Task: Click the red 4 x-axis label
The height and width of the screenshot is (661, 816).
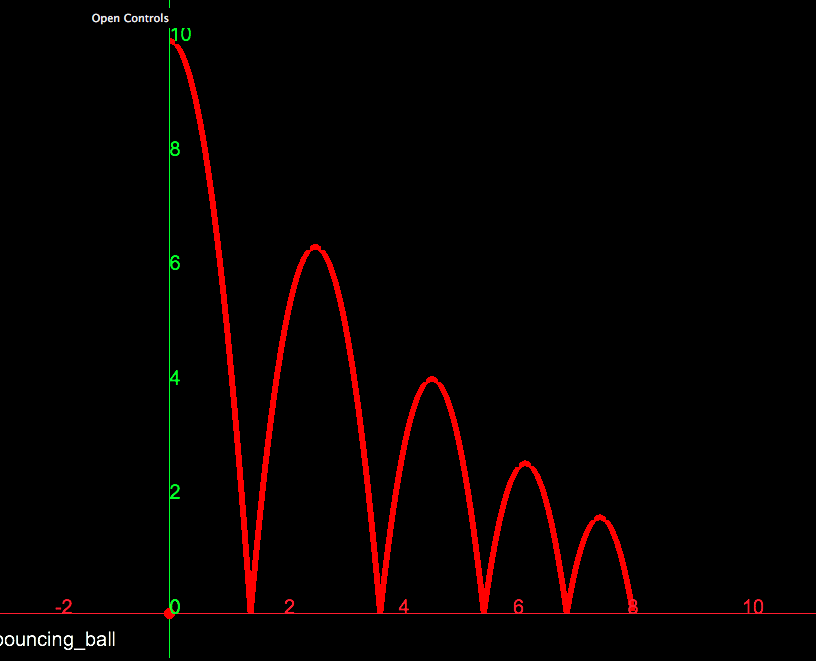Action: click(404, 607)
